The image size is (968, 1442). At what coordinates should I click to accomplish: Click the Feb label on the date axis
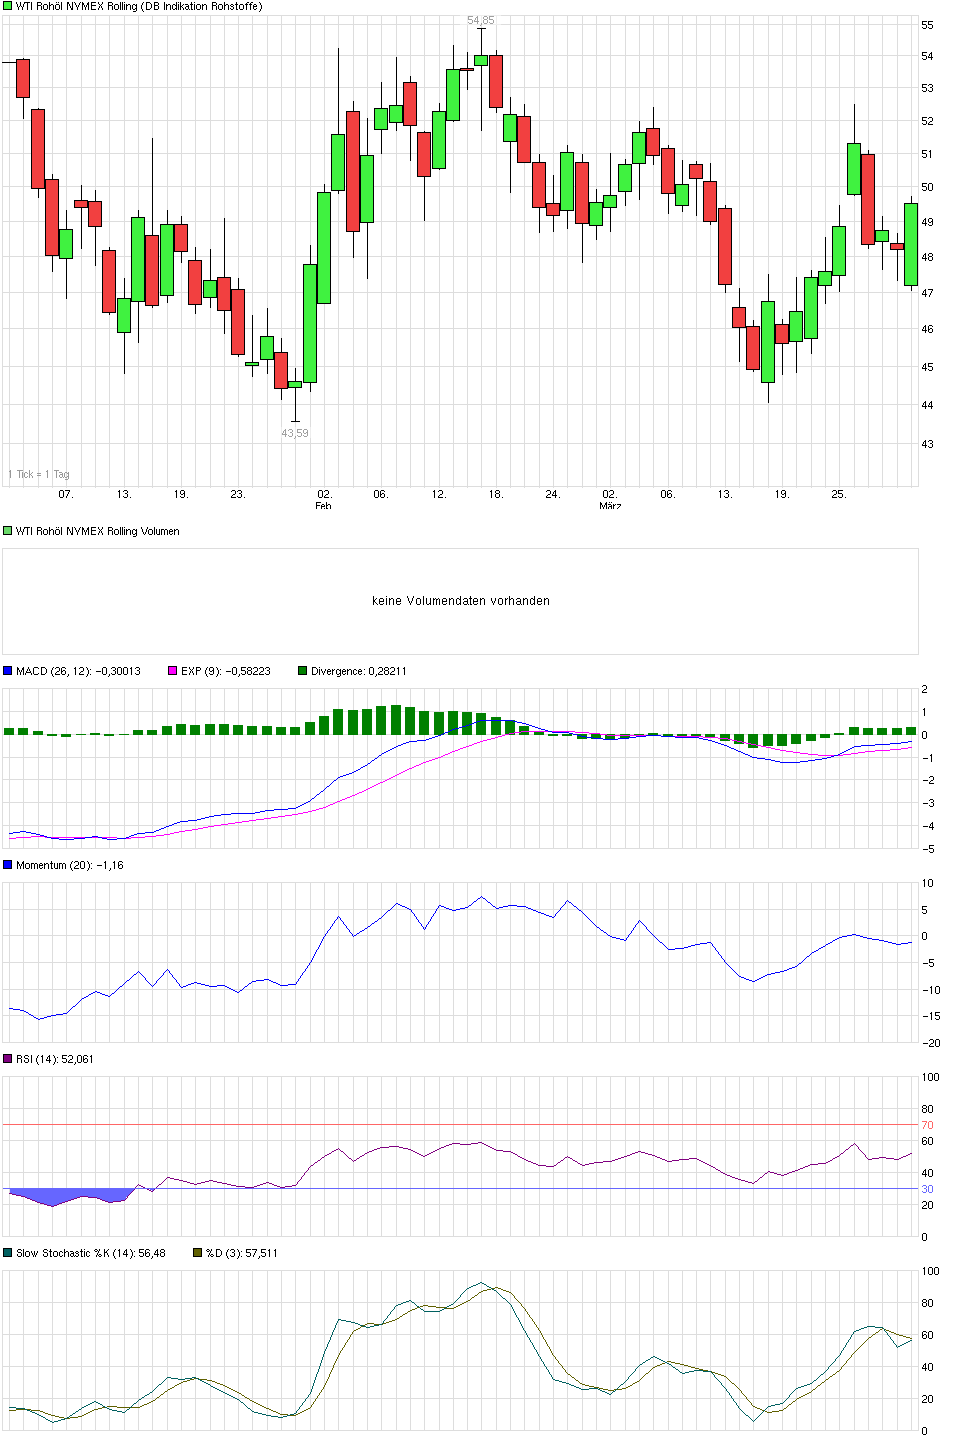(x=322, y=506)
